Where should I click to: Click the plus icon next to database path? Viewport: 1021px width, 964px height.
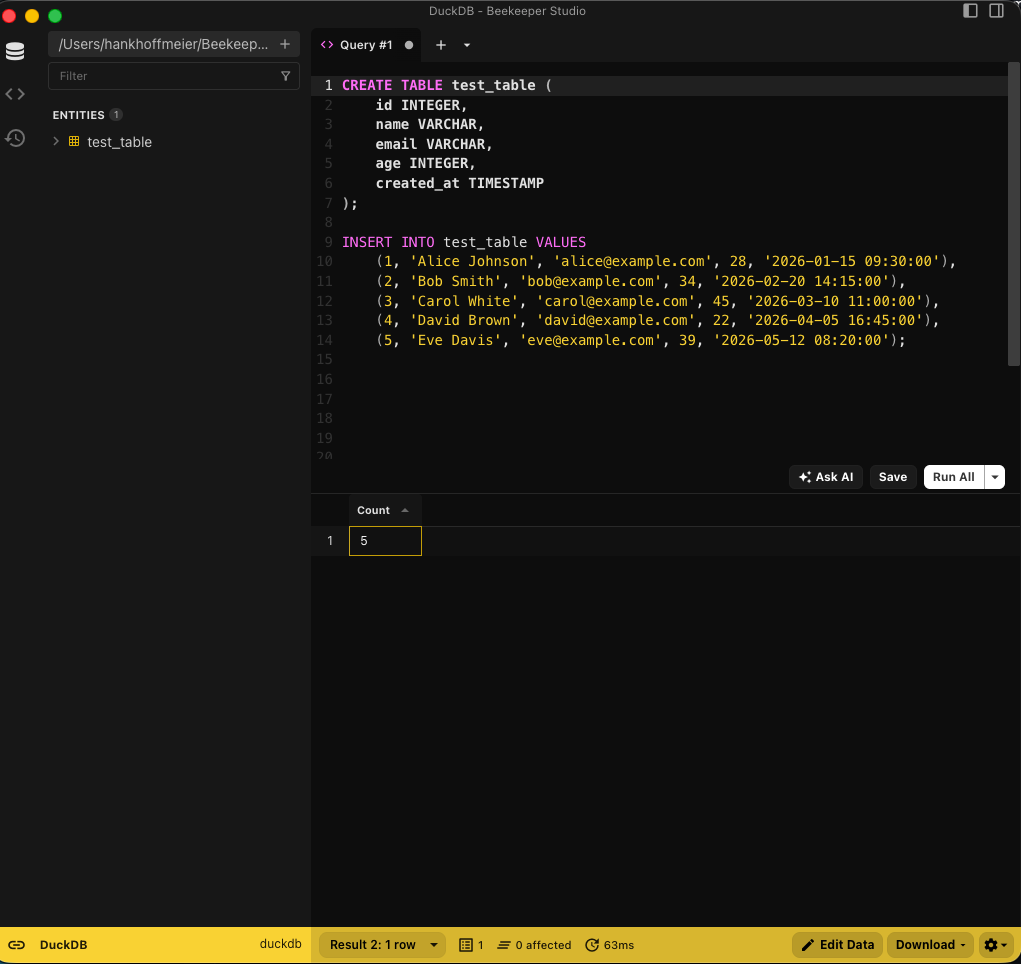coord(285,44)
